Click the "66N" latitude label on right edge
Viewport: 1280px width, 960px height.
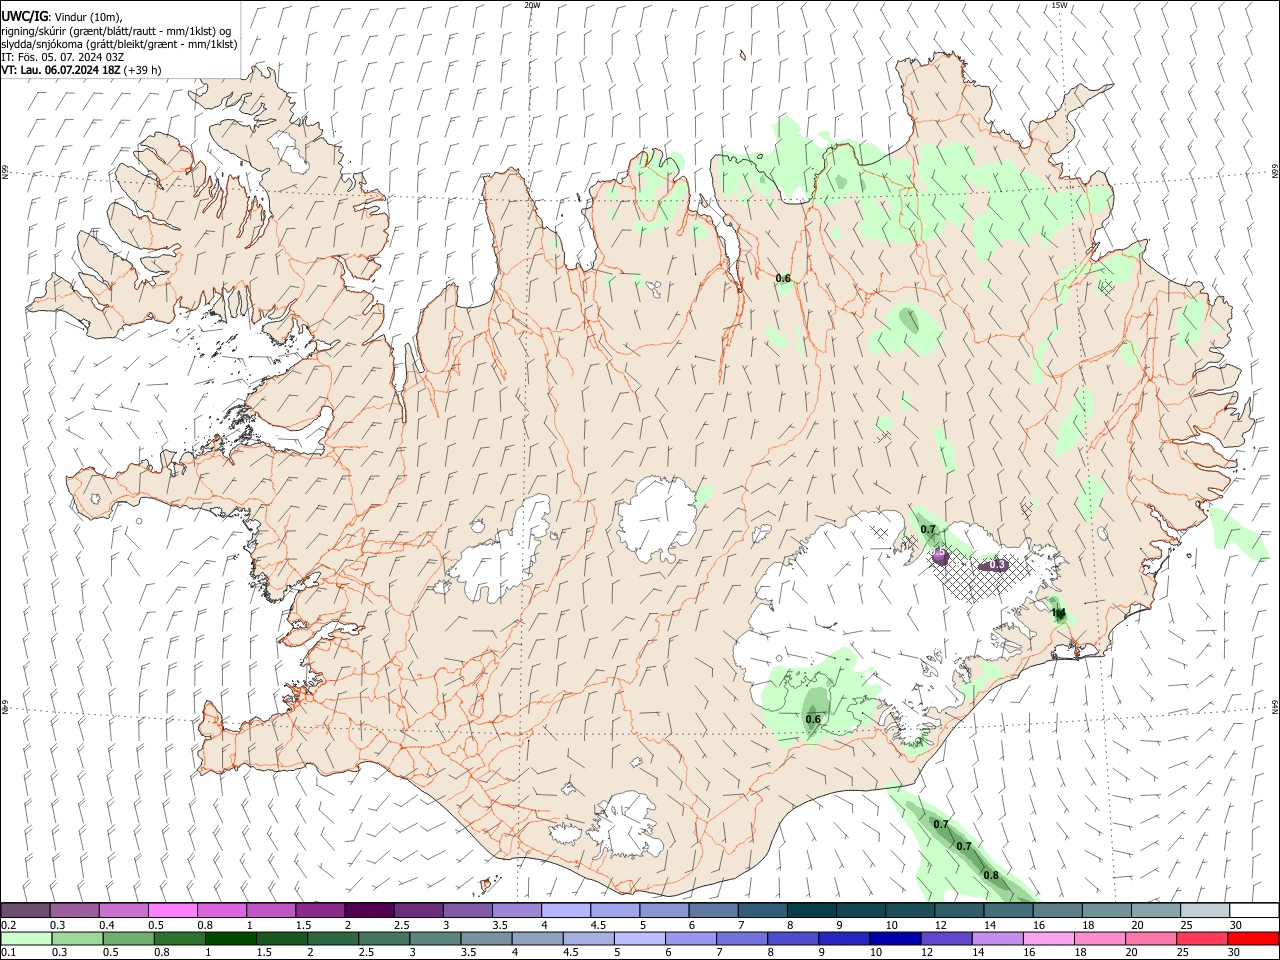tap(1275, 172)
